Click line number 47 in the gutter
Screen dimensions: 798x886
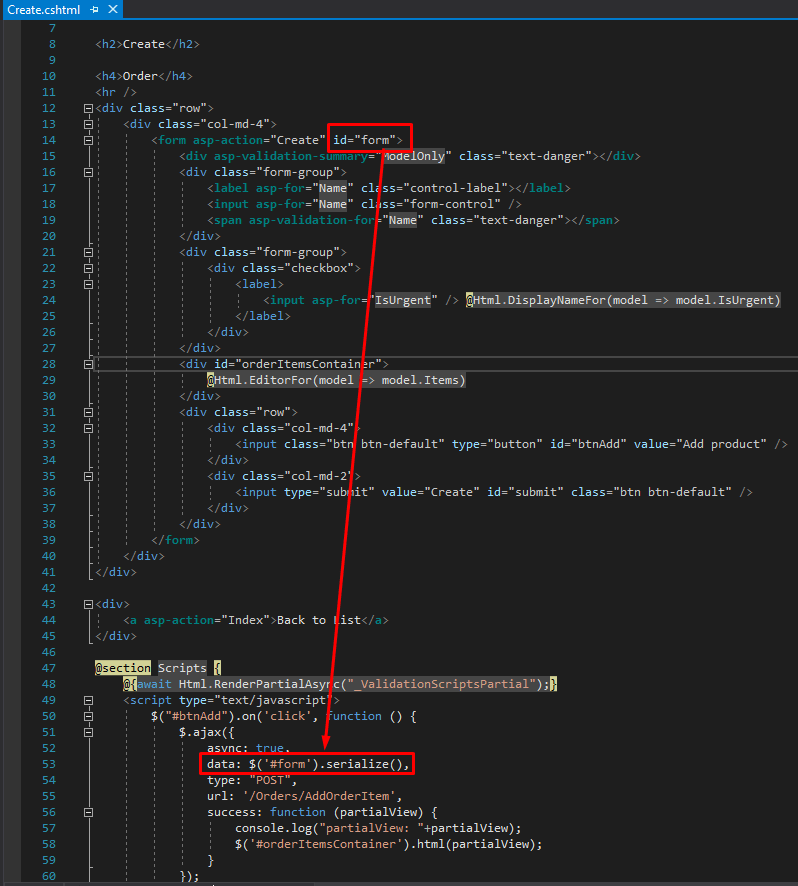click(49, 668)
